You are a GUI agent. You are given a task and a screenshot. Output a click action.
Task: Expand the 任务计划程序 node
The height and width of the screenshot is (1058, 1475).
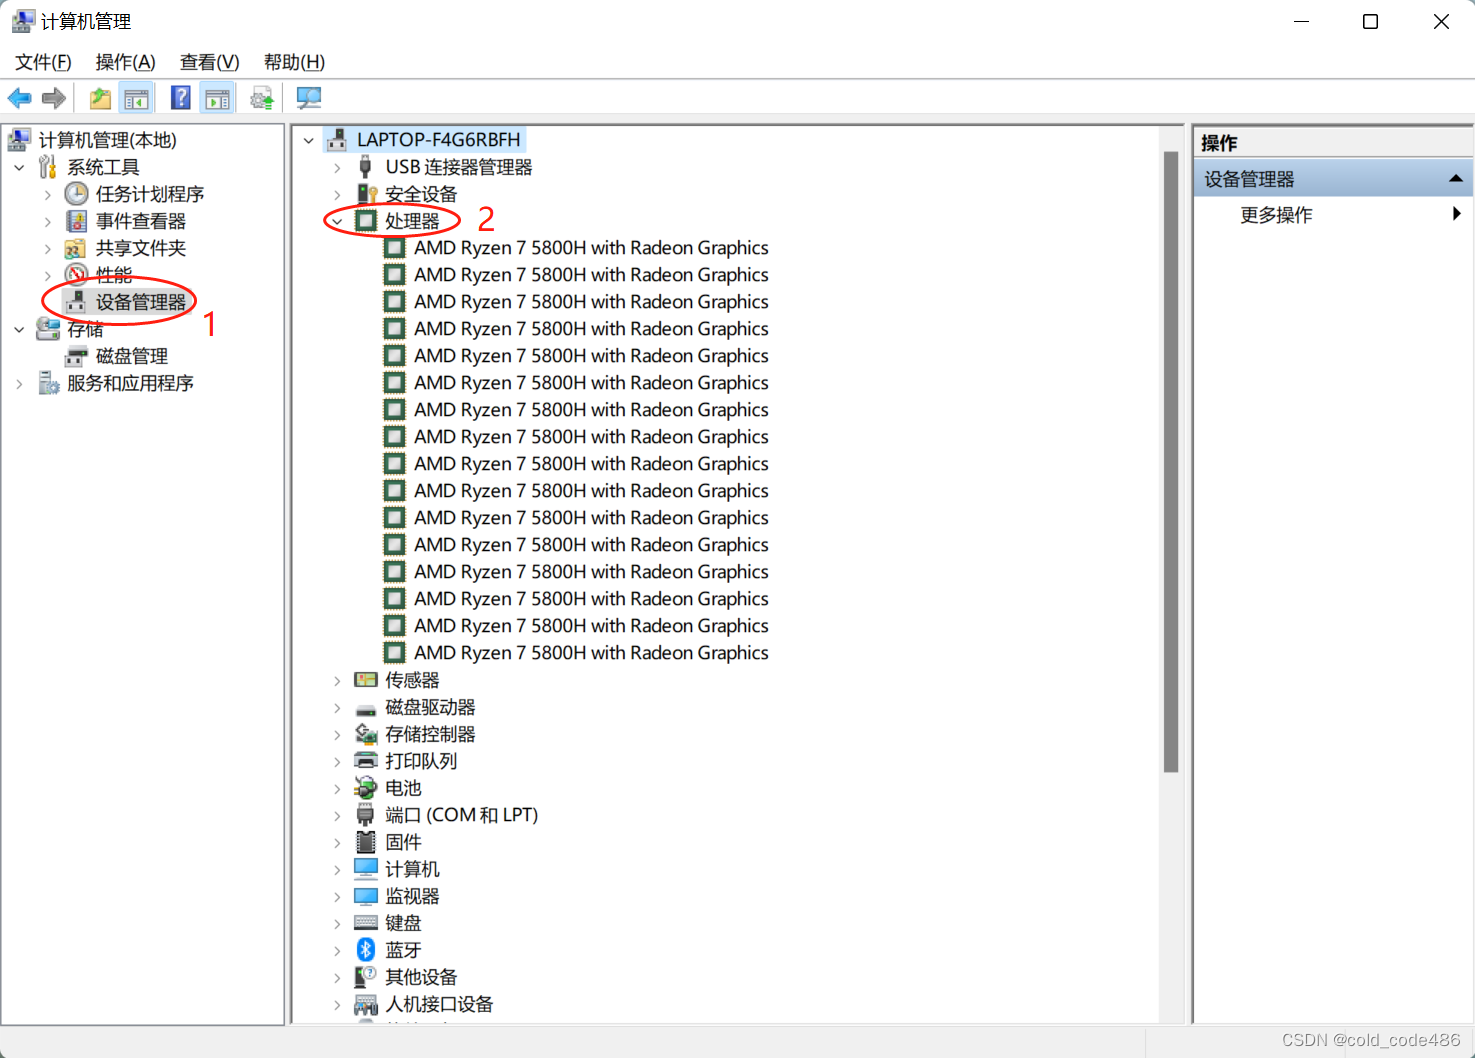[47, 194]
